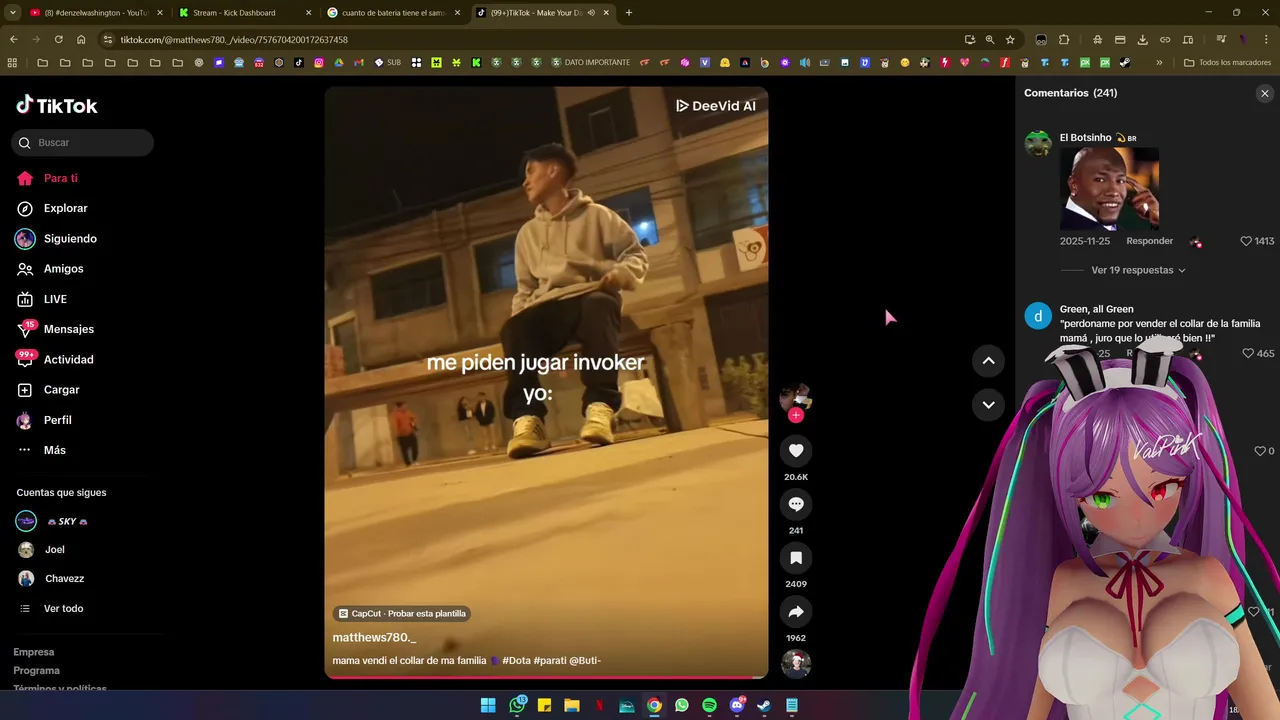This screenshot has height=720, width=1280.
Task: Close the Comentarios panel
Action: (1264, 93)
